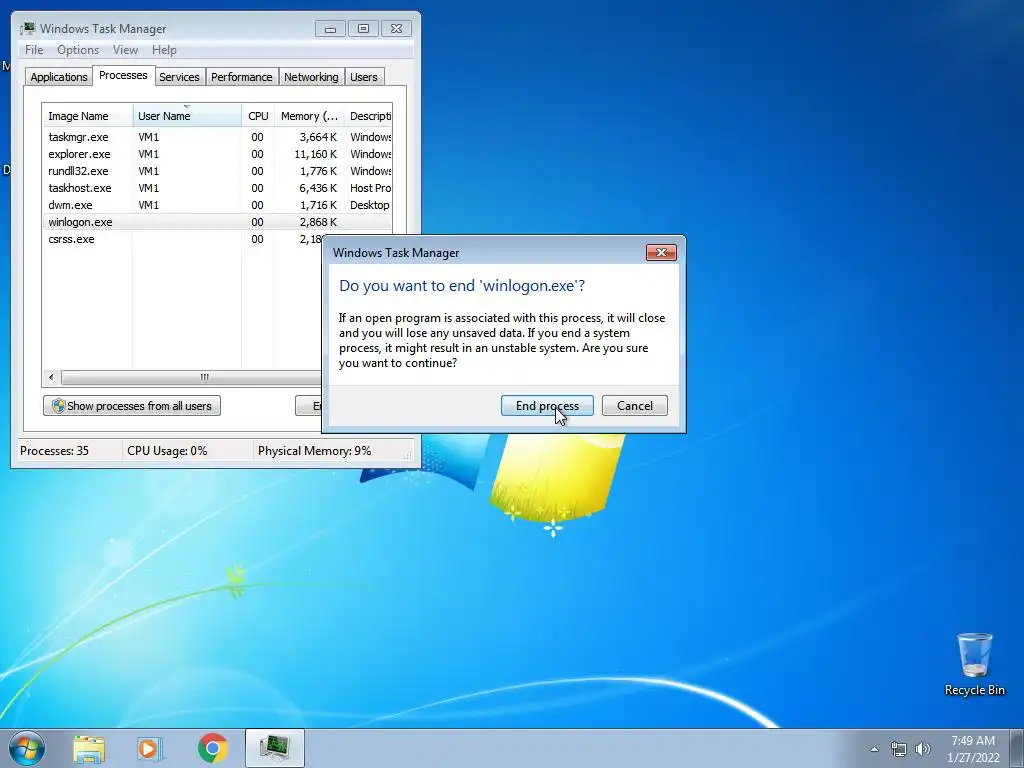The width and height of the screenshot is (1024, 768).
Task: Switch to the Networking tab
Action: click(311, 77)
